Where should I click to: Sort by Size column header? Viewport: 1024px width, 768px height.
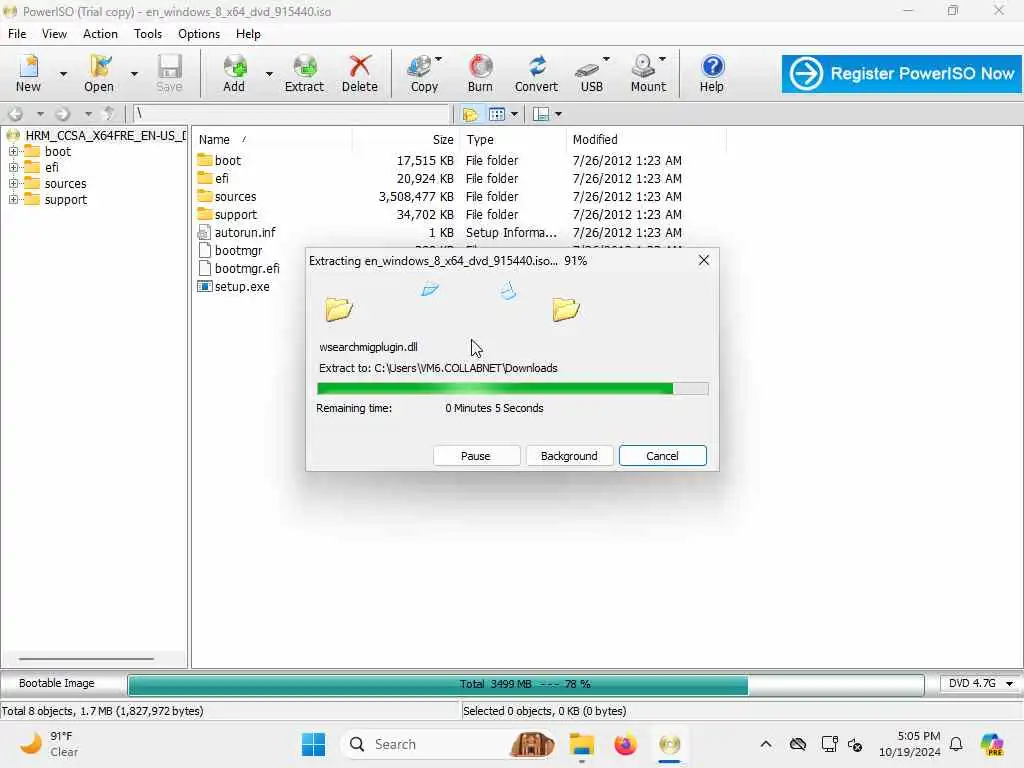click(x=406, y=139)
